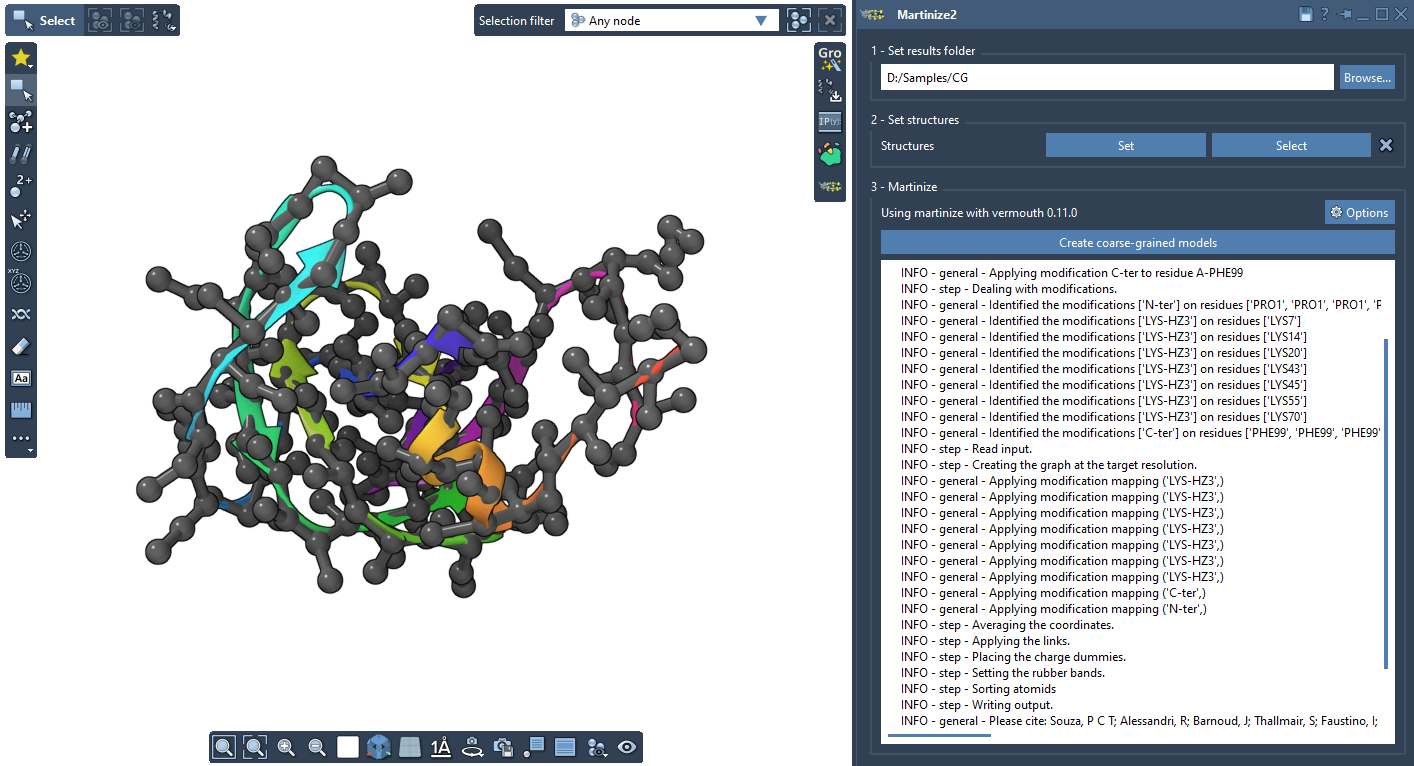Screen dimensions: 1414x766
Task: Click the zoom out magnifier icon
Action: pyautogui.click(x=317, y=747)
